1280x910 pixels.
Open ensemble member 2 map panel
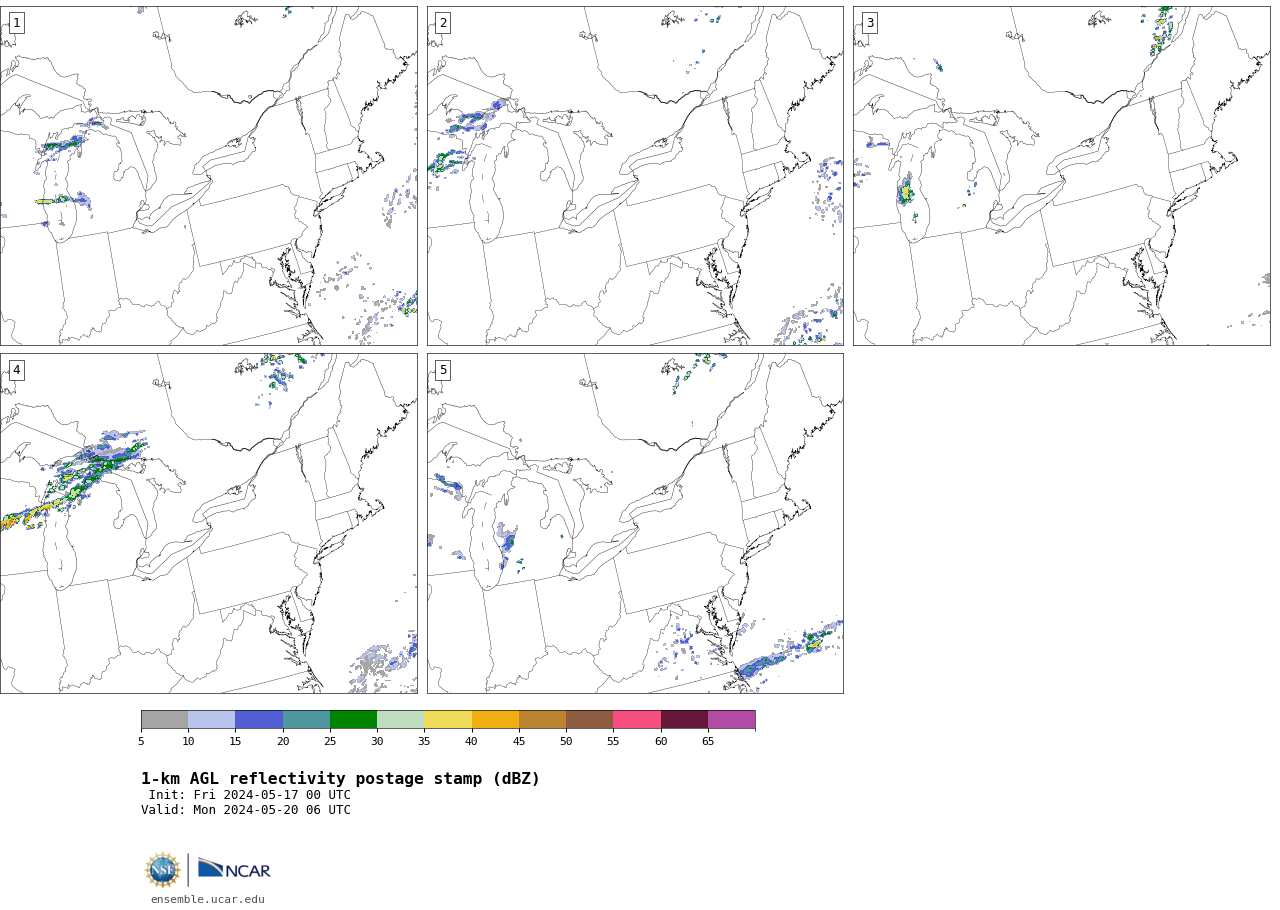tap(635, 176)
